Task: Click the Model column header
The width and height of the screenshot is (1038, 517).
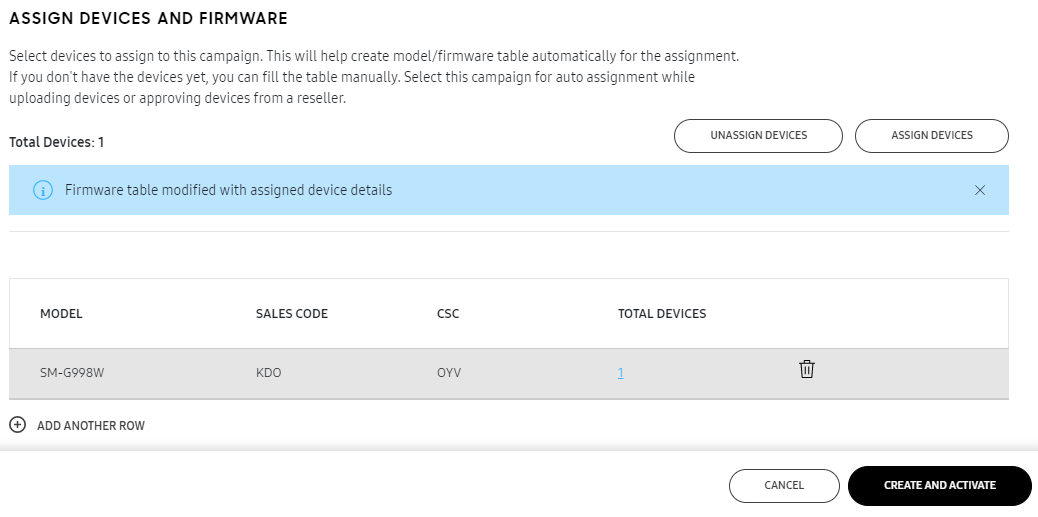Action: point(61,314)
